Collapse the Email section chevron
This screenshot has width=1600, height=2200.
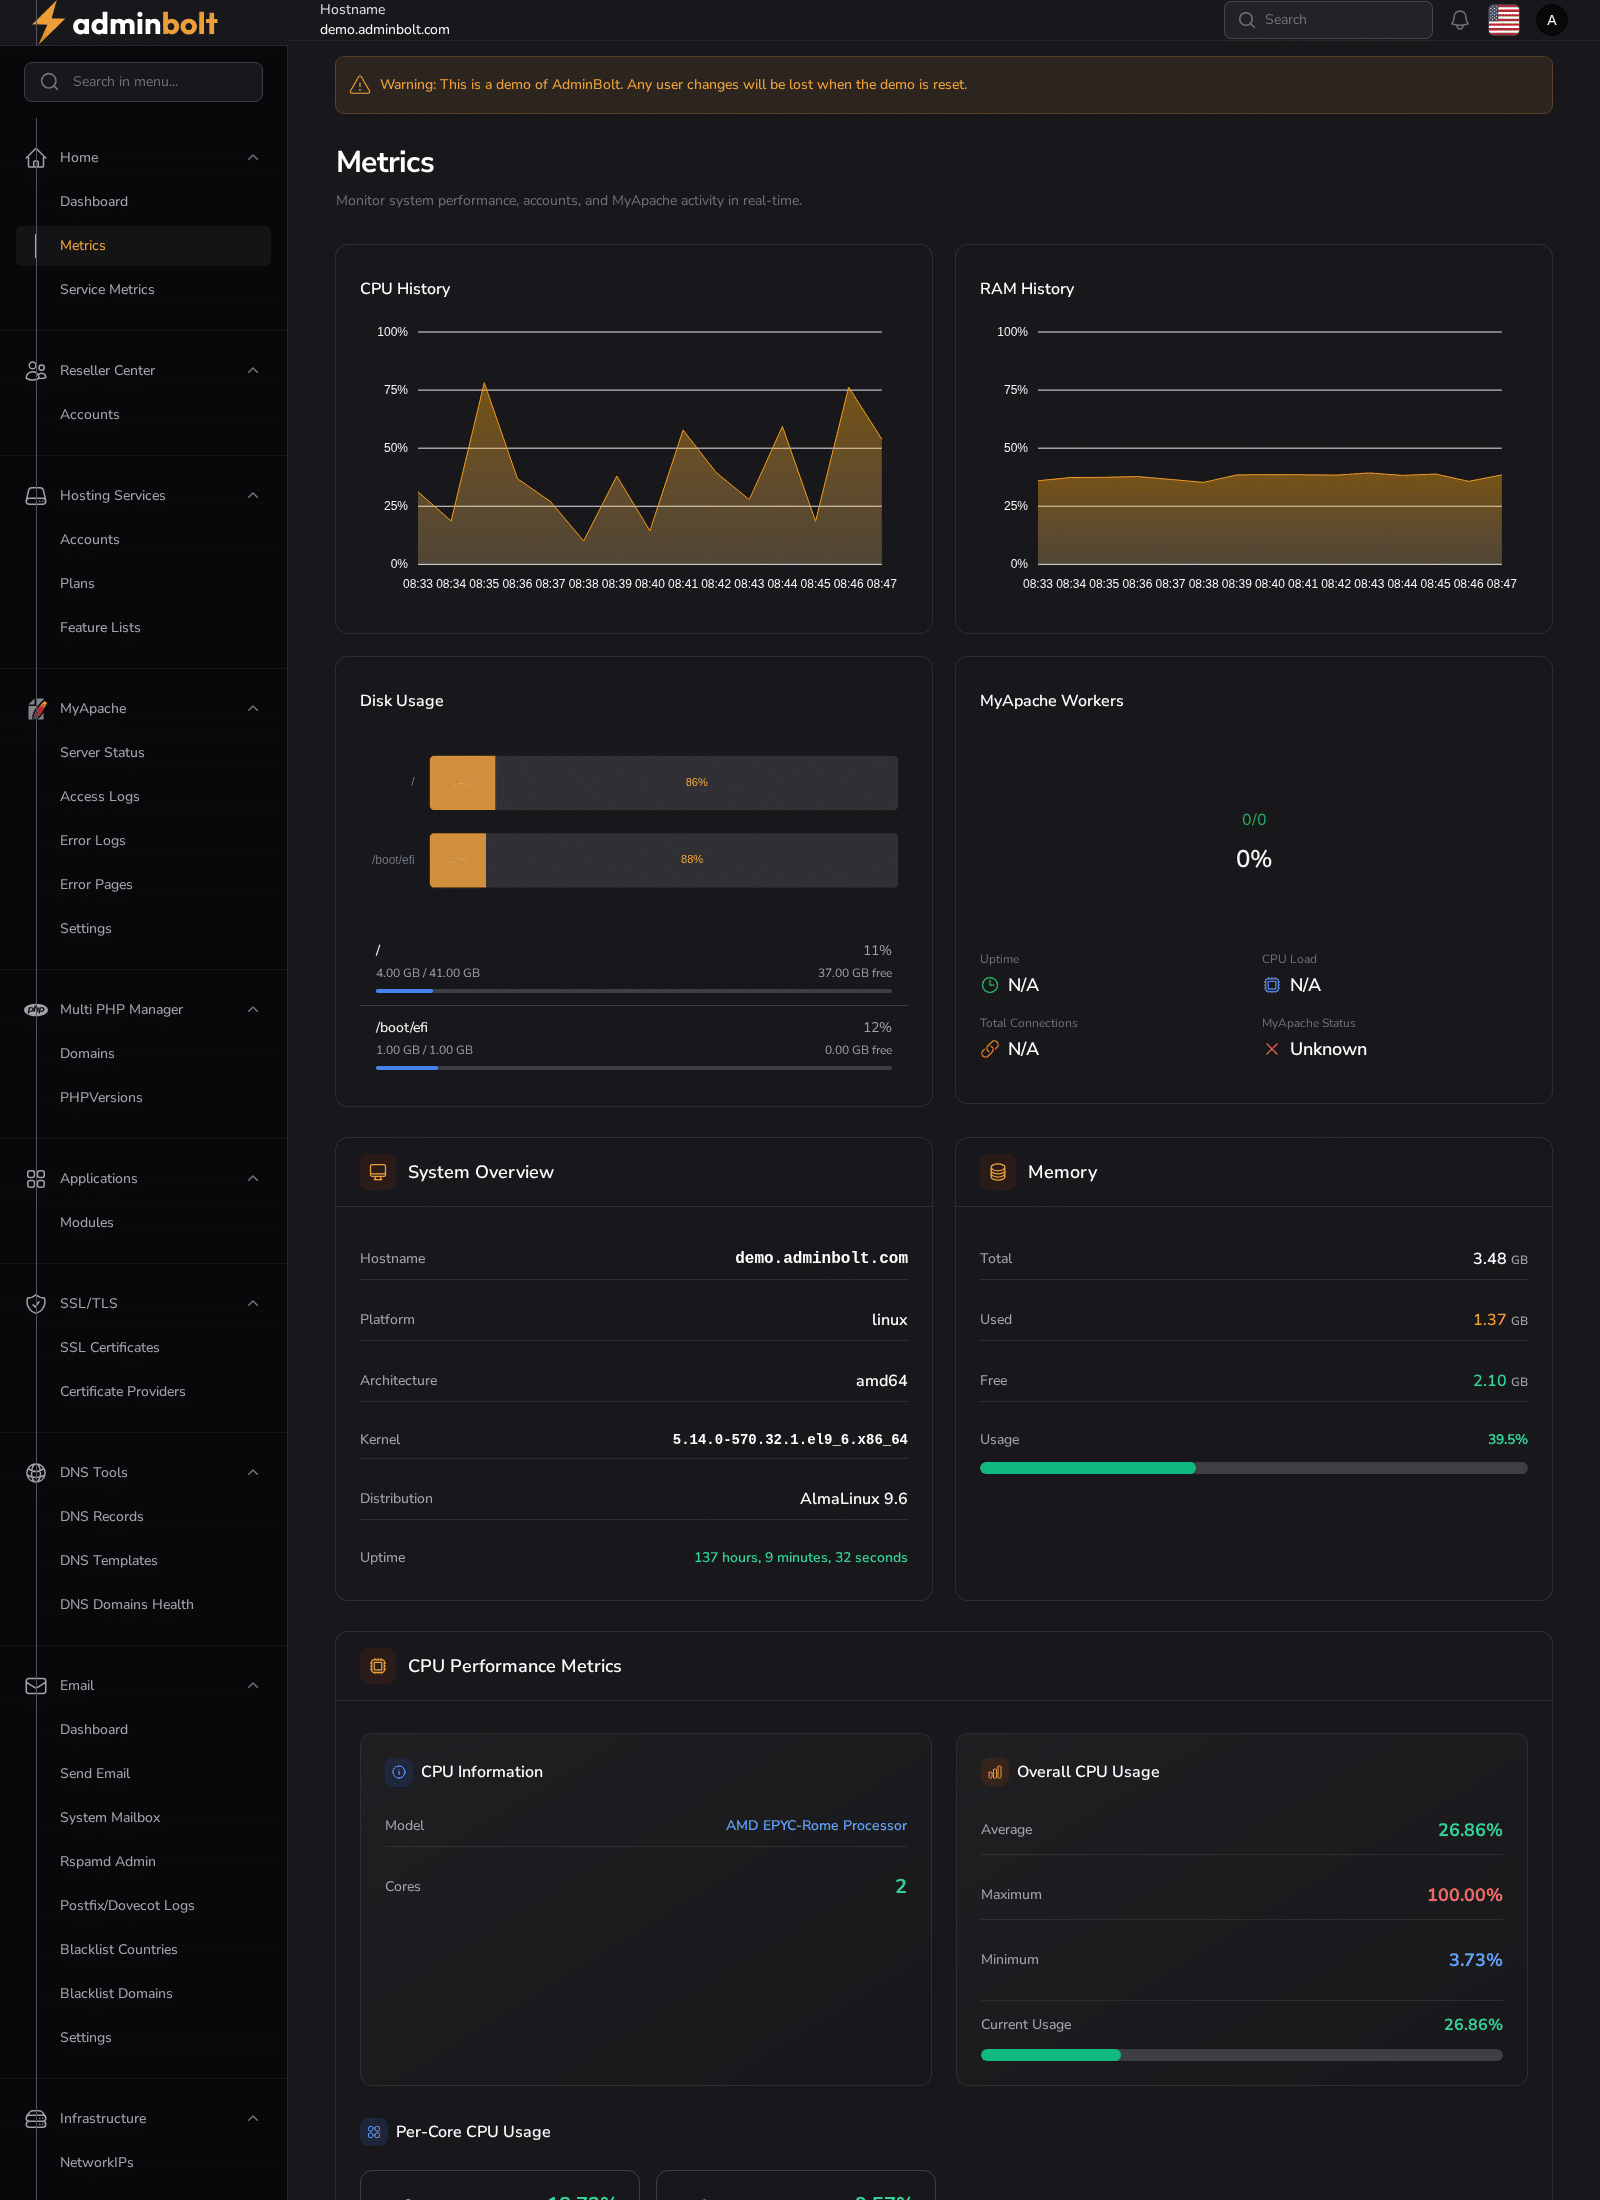coord(253,1686)
